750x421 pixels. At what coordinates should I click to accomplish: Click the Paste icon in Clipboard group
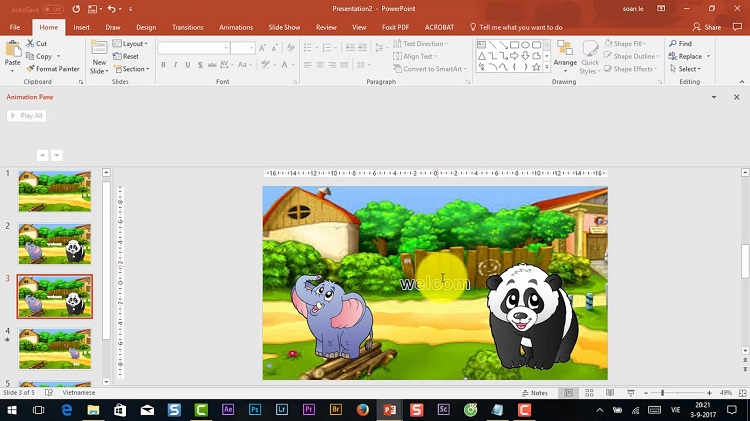click(x=12, y=48)
